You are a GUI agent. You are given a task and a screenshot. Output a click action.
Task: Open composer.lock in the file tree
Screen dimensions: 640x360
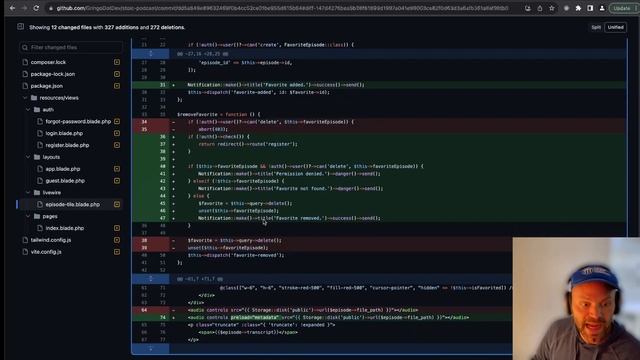[x=48, y=62]
